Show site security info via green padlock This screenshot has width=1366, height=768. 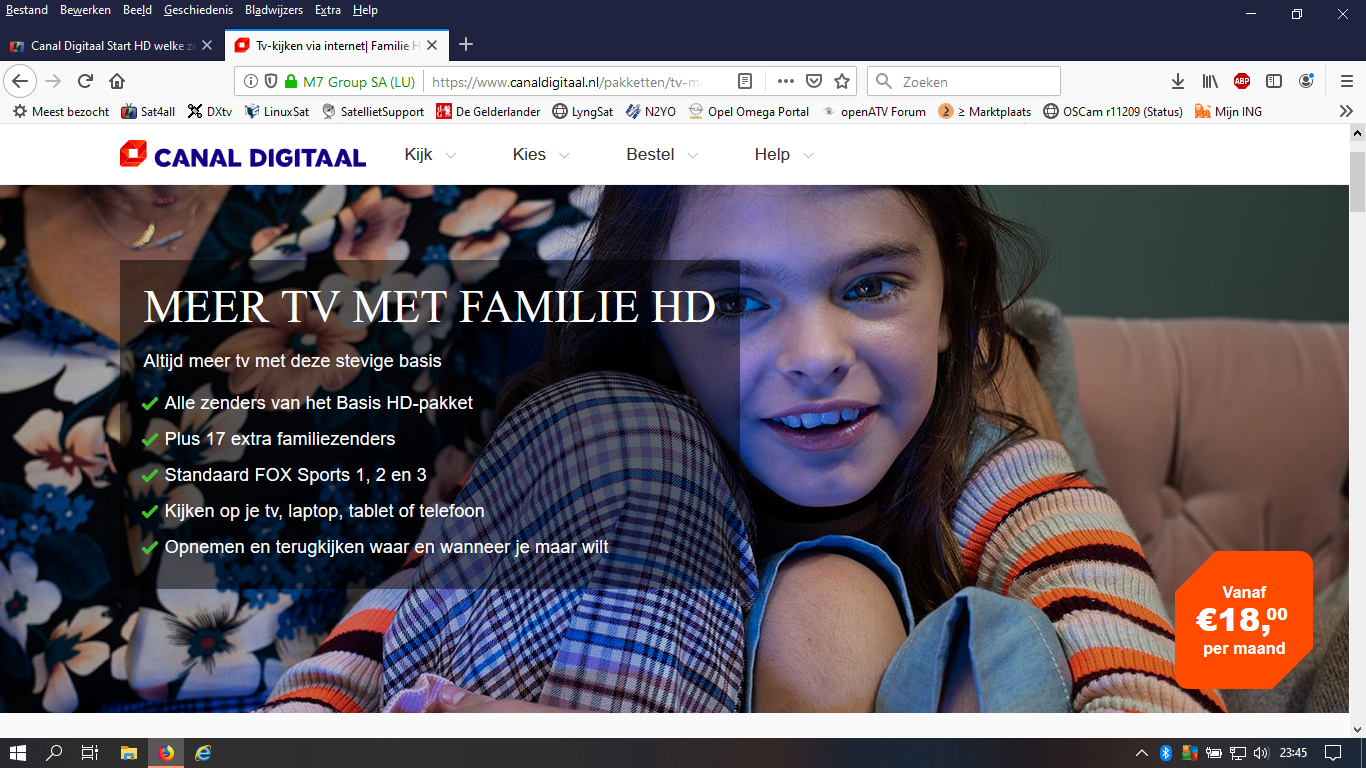pos(291,81)
